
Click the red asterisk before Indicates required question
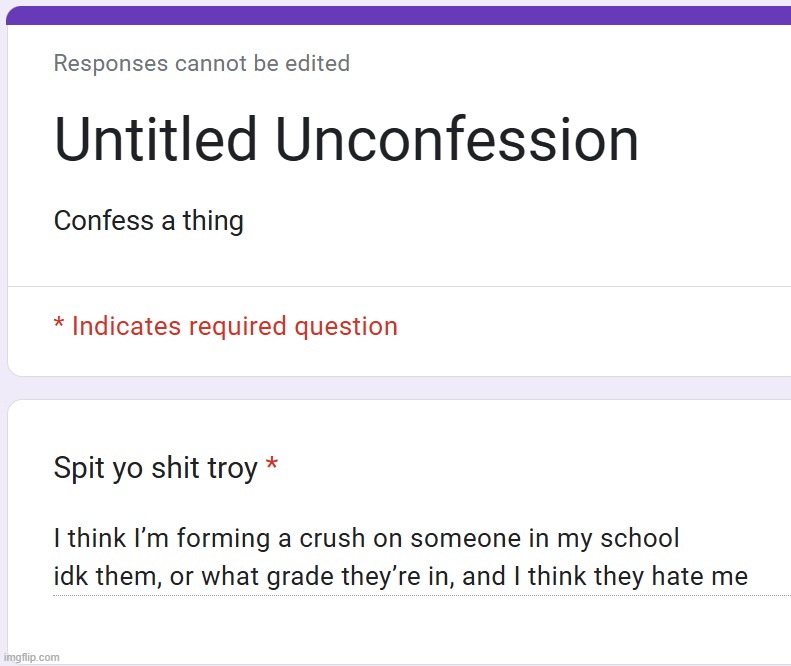[x=59, y=322]
